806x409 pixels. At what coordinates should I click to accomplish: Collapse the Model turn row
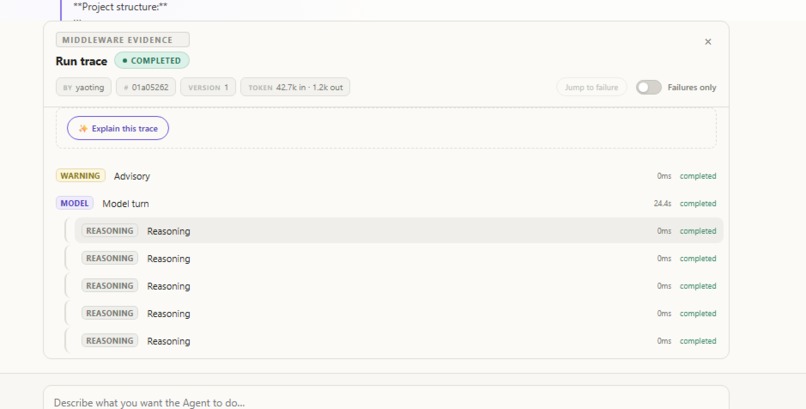click(386, 203)
